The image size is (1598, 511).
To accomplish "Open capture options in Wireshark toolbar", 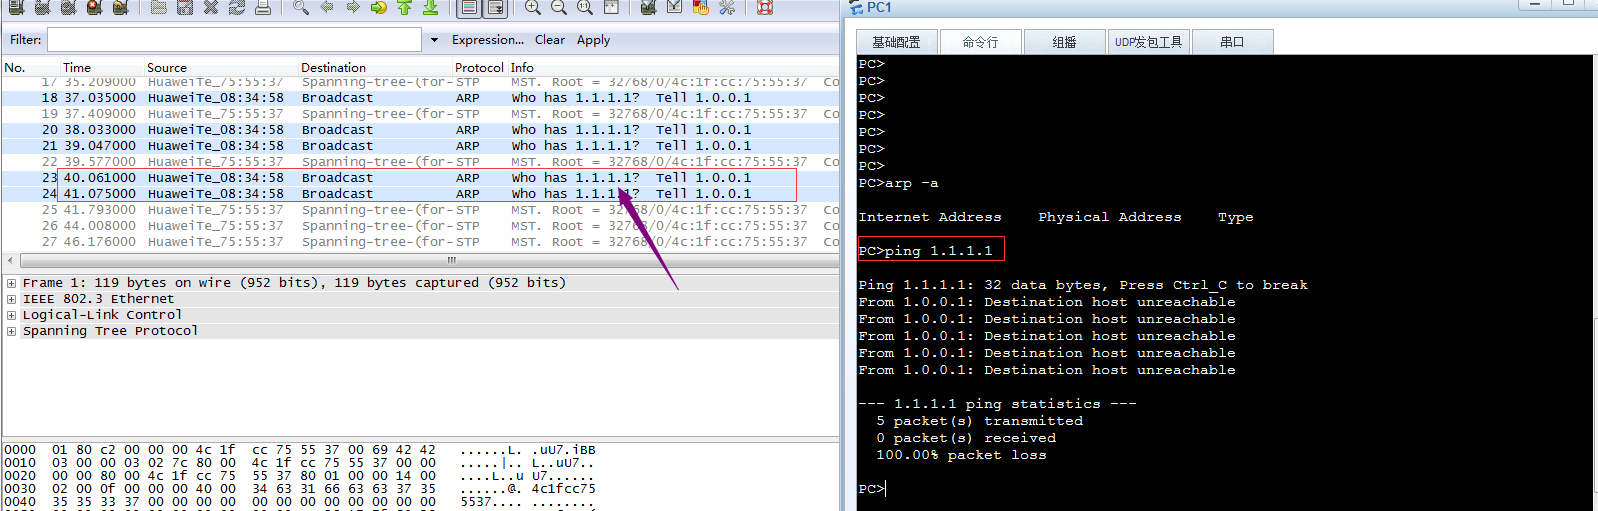I will 42,8.
